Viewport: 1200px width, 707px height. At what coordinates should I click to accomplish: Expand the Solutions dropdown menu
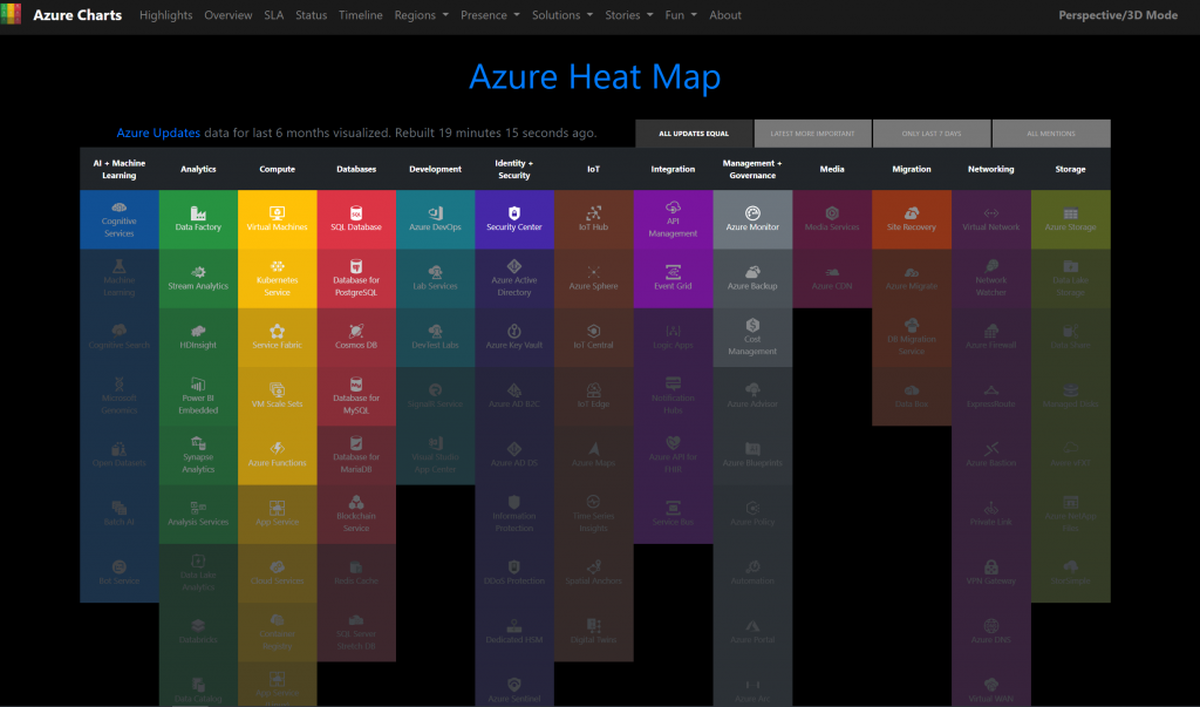click(562, 15)
